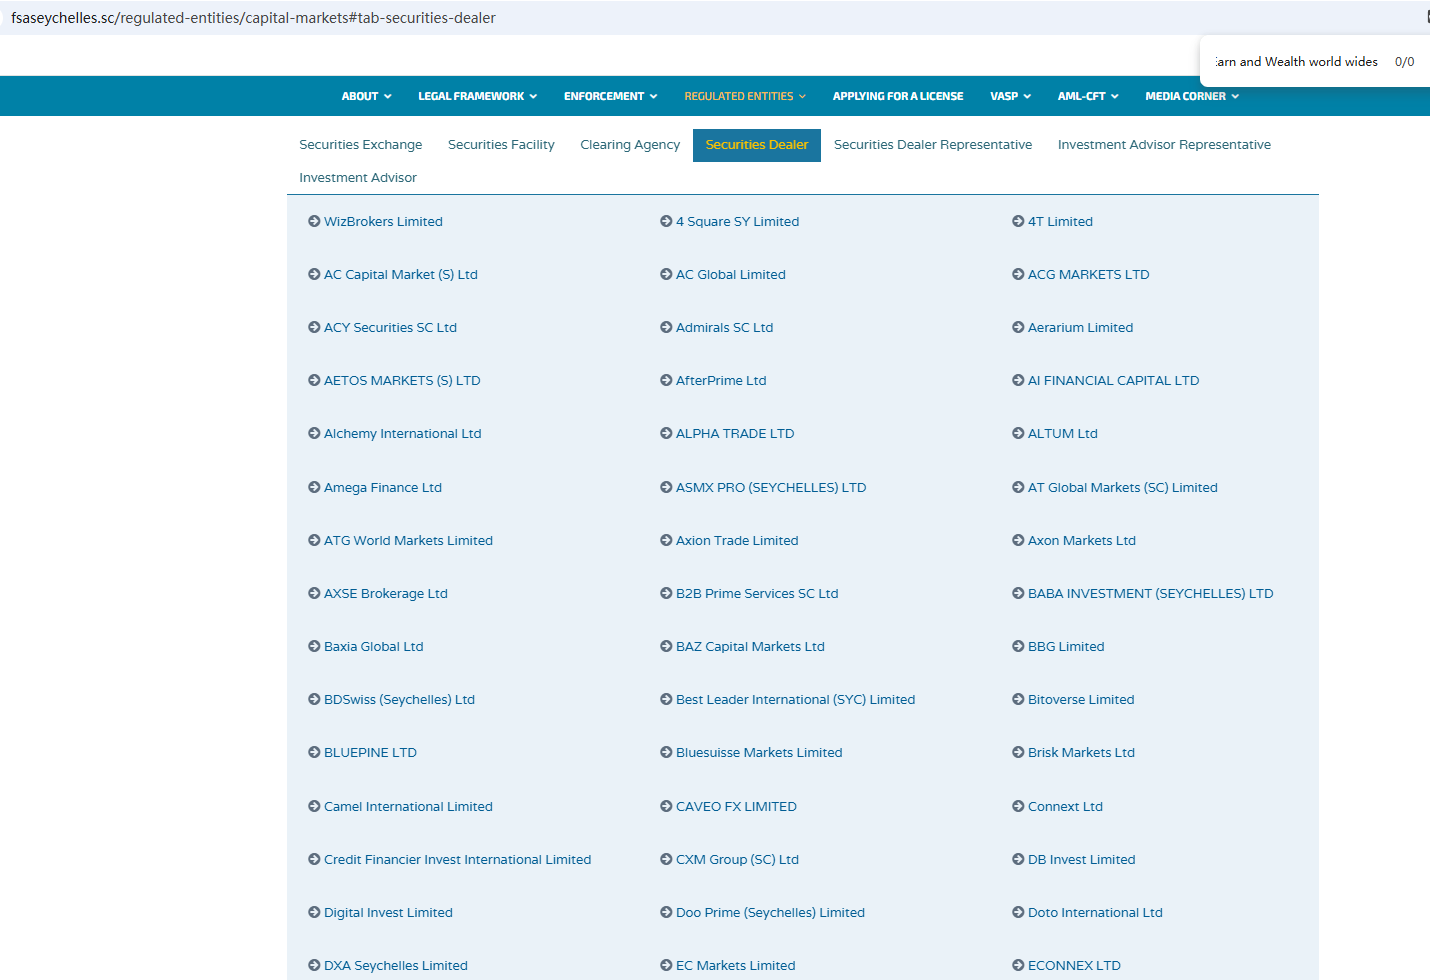
Task: Switch to the Investment Advisor tab
Action: tap(358, 178)
